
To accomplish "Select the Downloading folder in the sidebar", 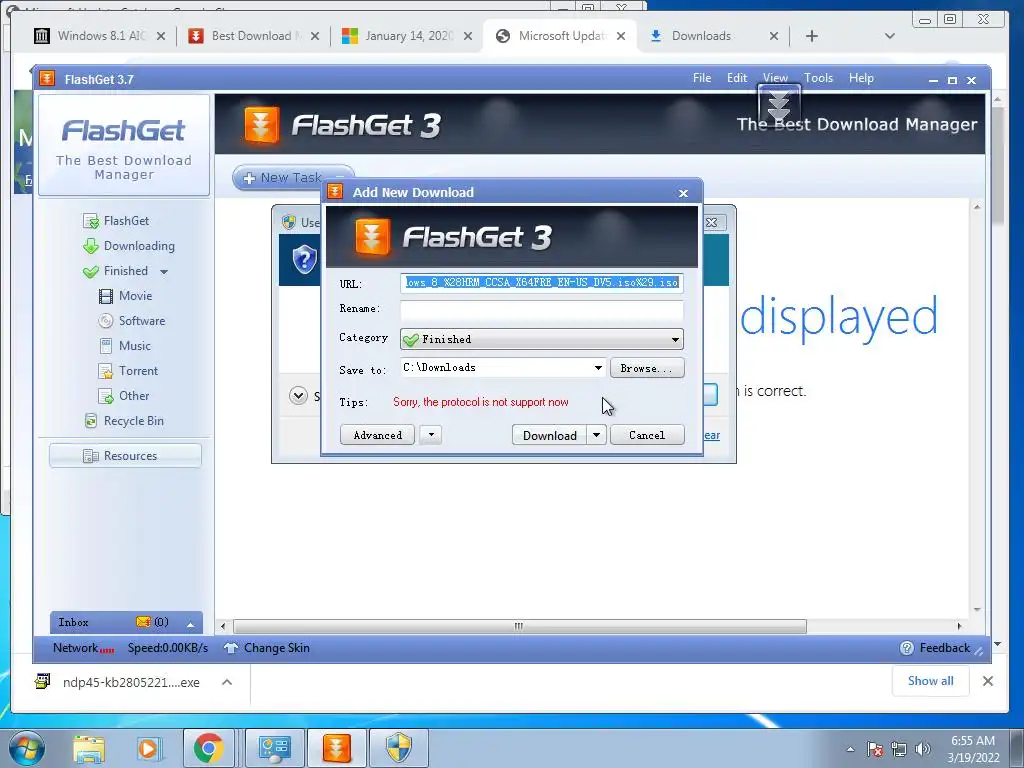I will (129, 246).
